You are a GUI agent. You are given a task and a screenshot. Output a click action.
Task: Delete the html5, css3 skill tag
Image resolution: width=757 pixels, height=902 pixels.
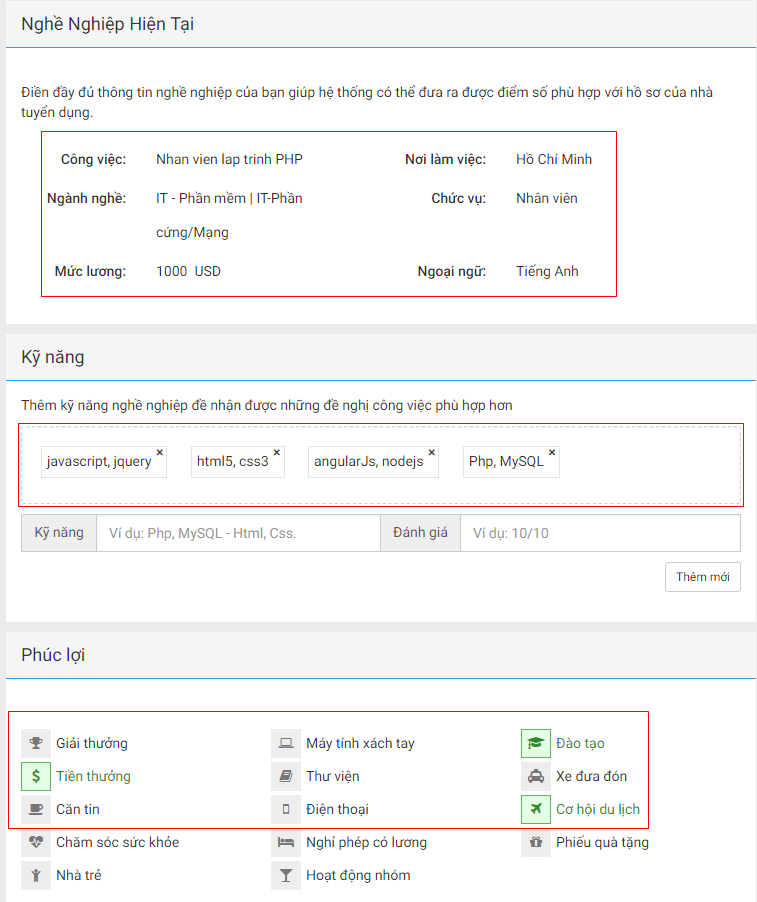pos(277,452)
